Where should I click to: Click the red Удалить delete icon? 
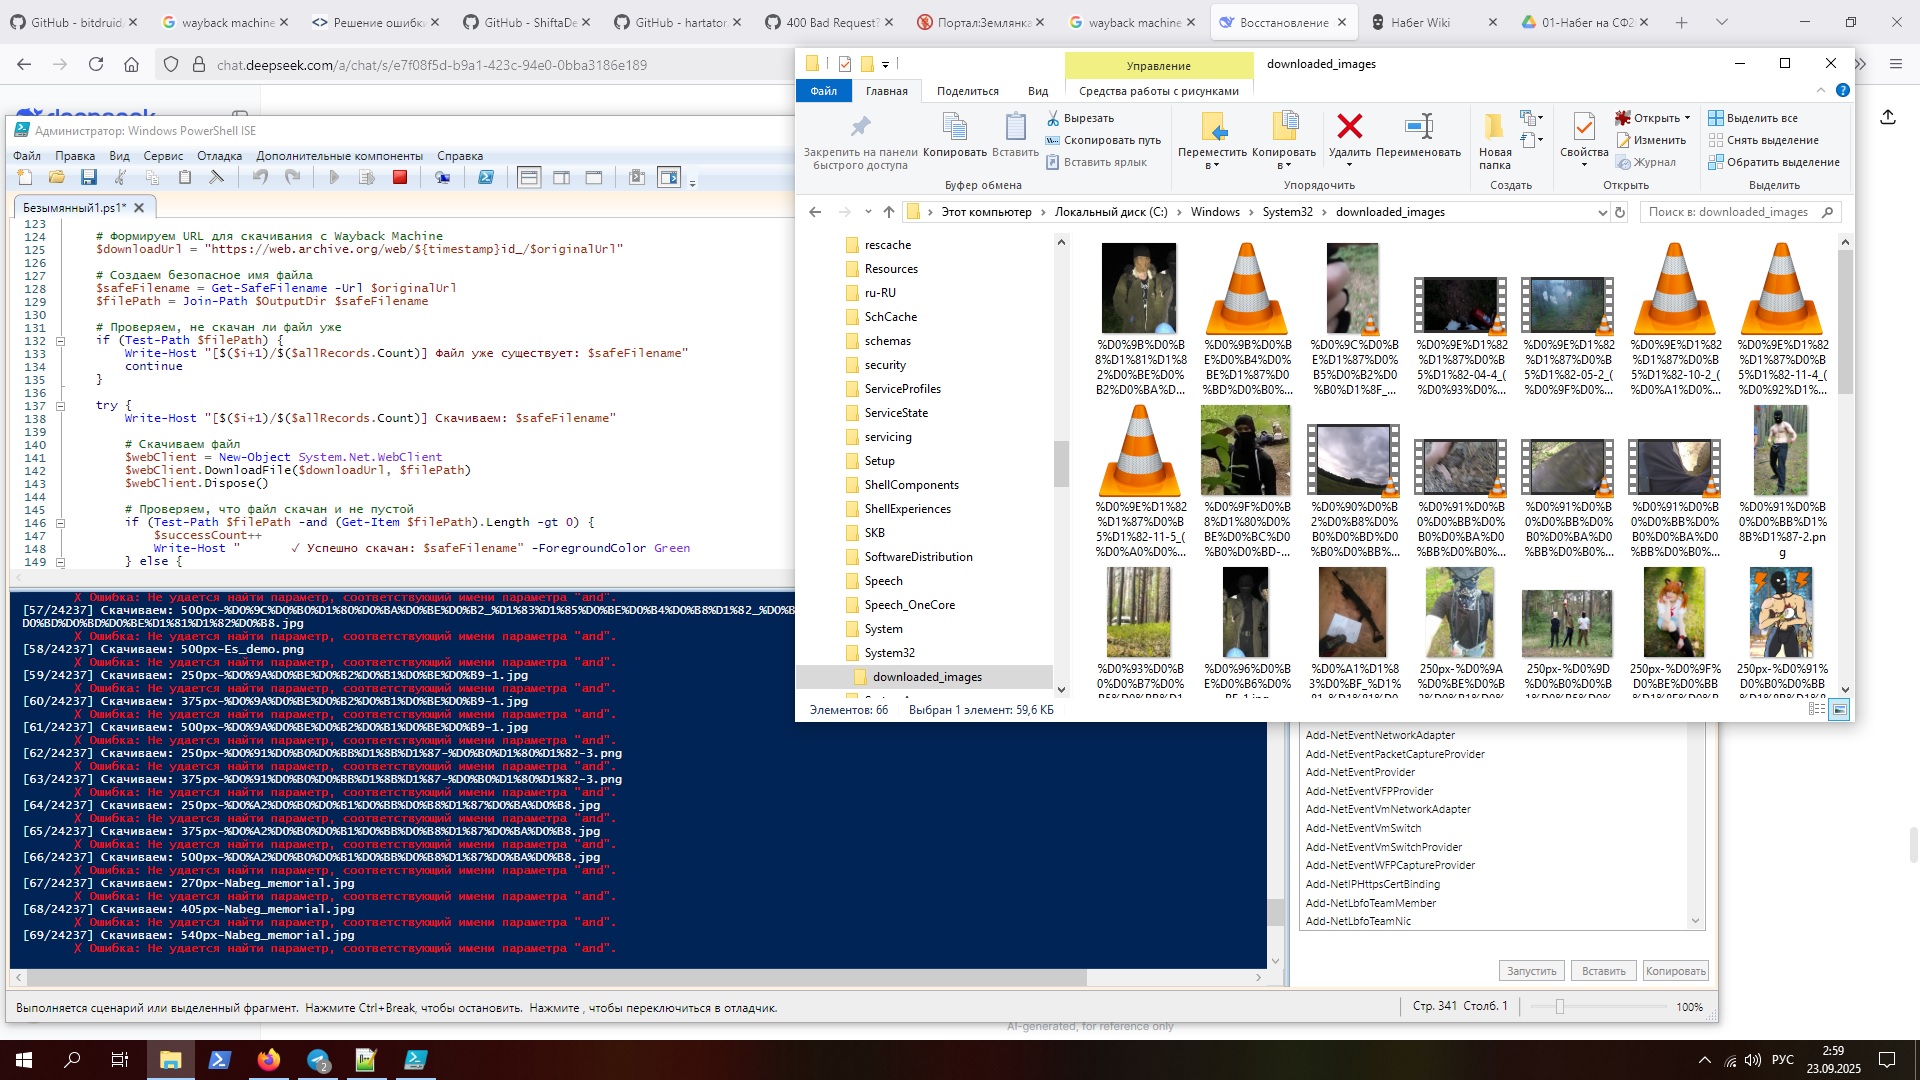tap(1349, 127)
